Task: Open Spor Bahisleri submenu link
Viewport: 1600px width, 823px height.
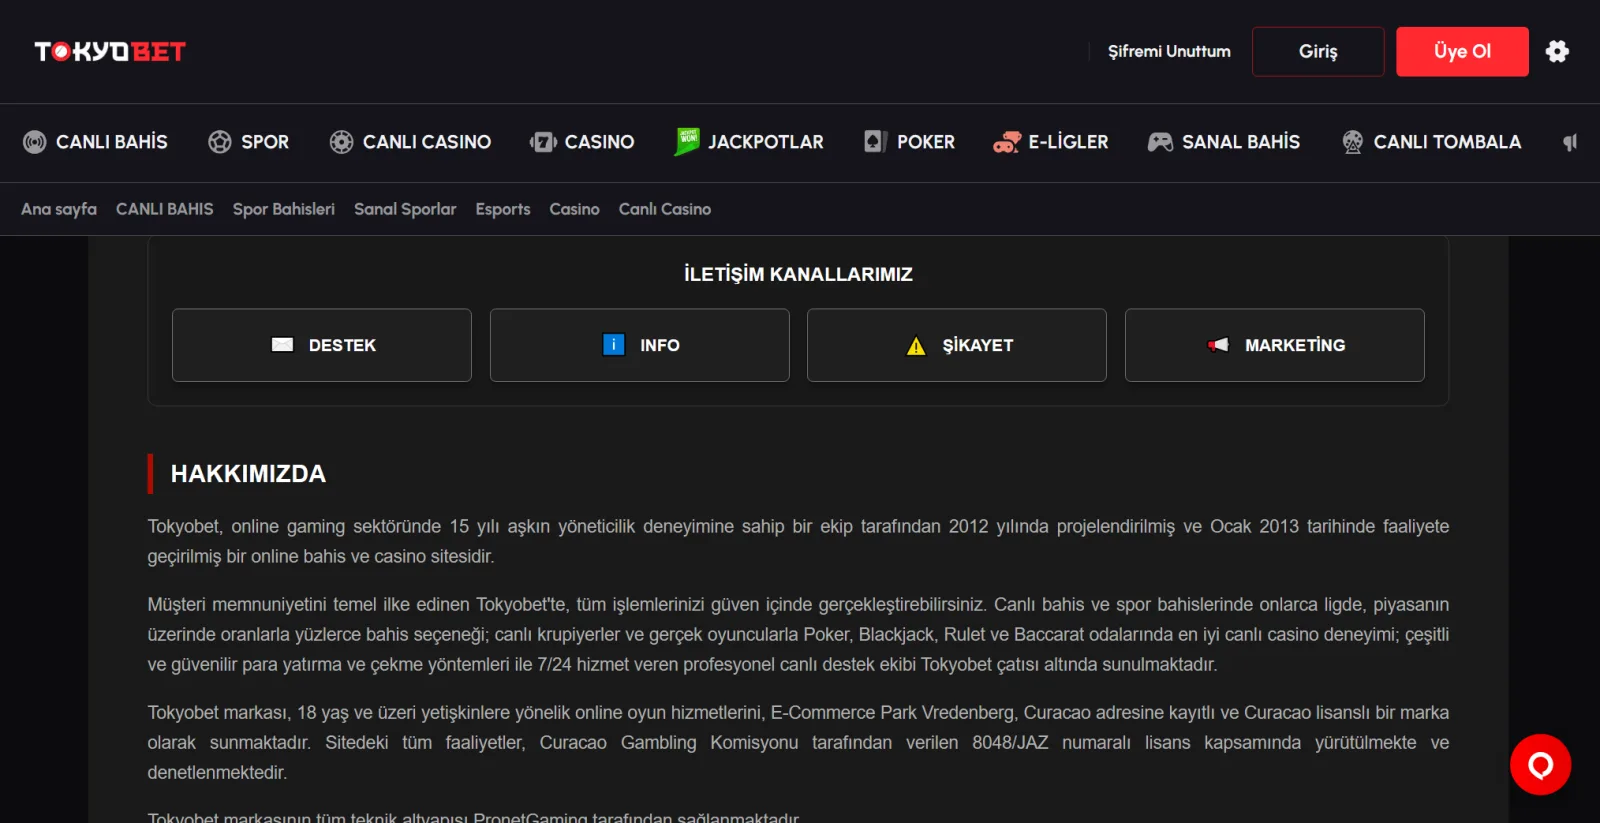Action: [x=284, y=209]
